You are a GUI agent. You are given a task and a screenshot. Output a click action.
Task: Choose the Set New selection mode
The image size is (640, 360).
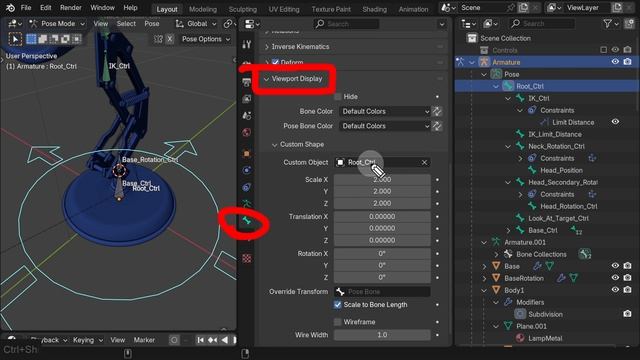[31, 39]
